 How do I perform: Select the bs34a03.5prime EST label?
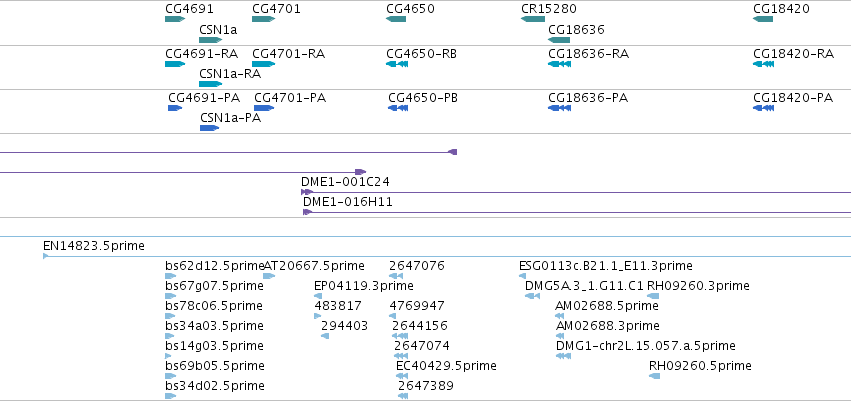point(214,326)
